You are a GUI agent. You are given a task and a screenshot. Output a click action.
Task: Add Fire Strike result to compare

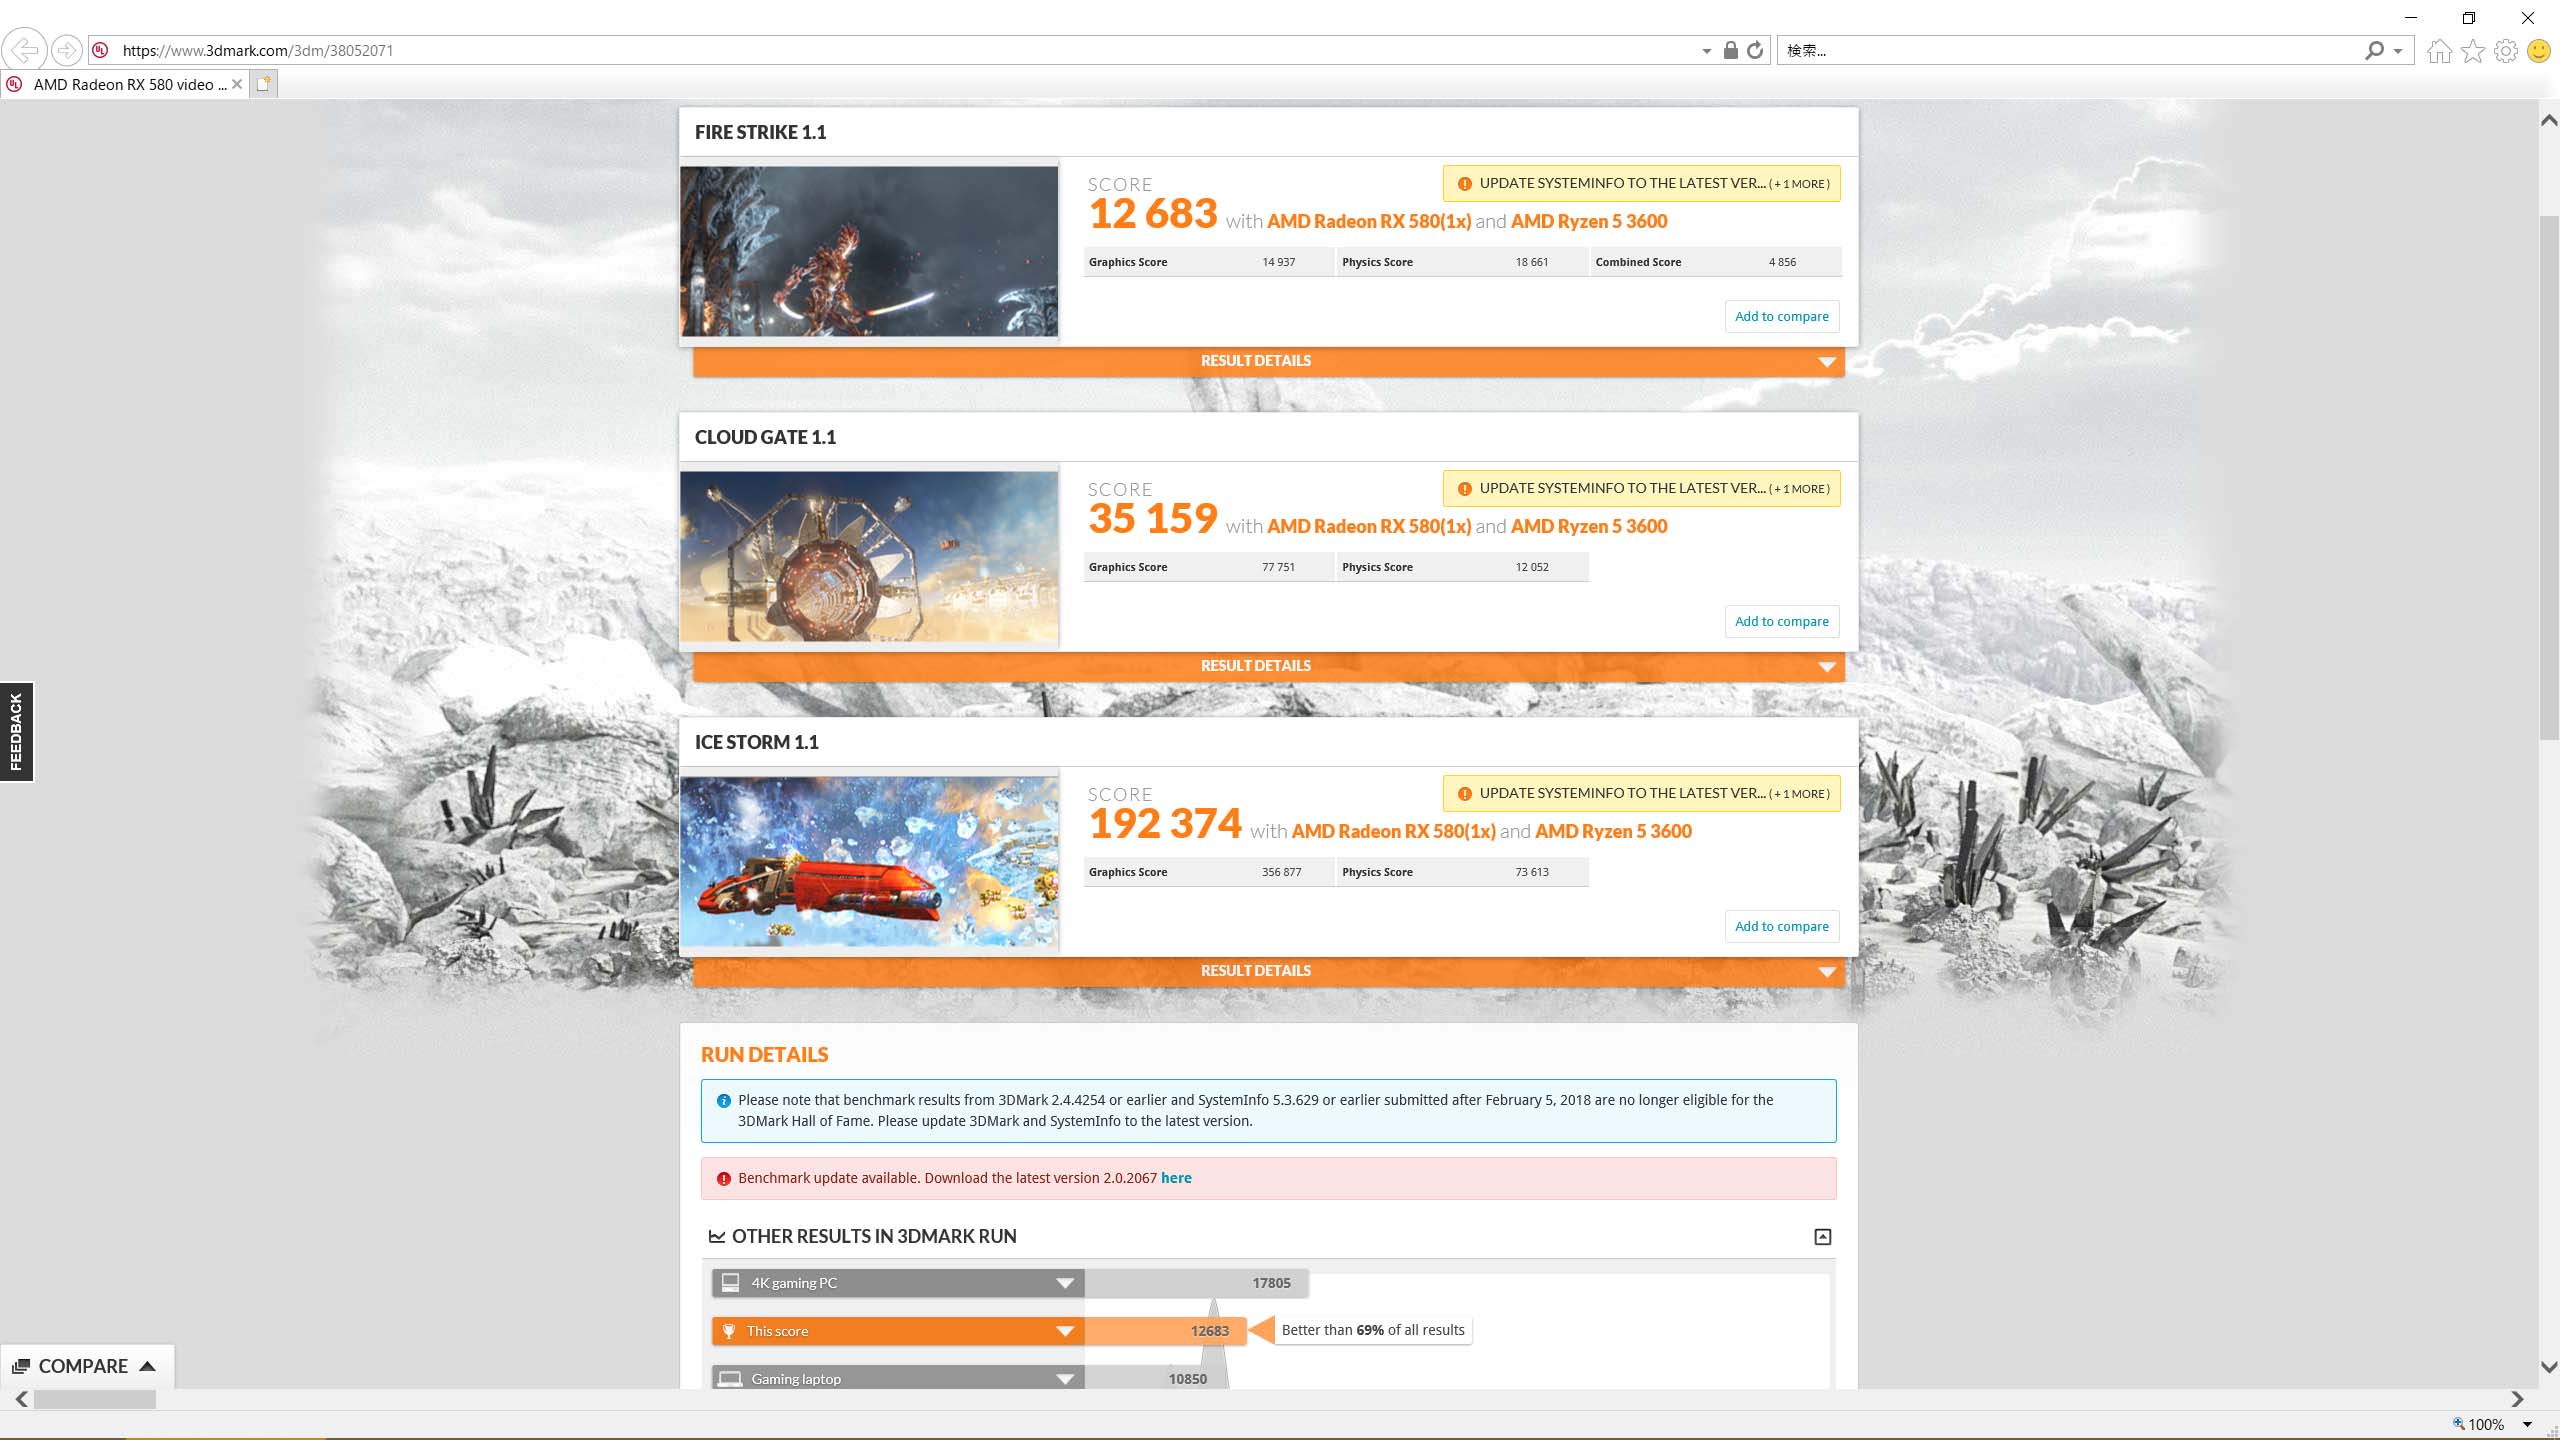pyautogui.click(x=1782, y=317)
